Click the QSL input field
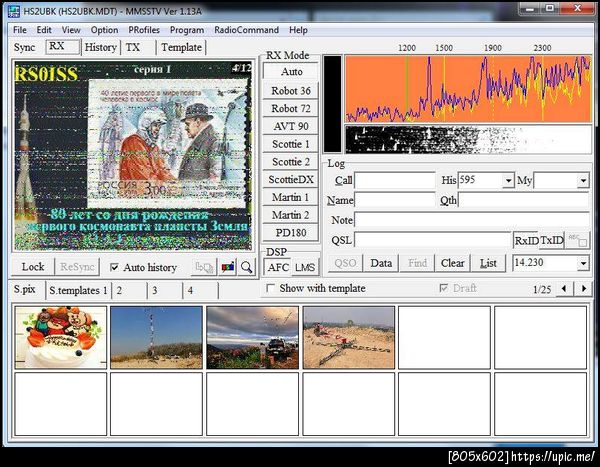Image resolution: width=600 pixels, height=467 pixels. click(x=433, y=240)
